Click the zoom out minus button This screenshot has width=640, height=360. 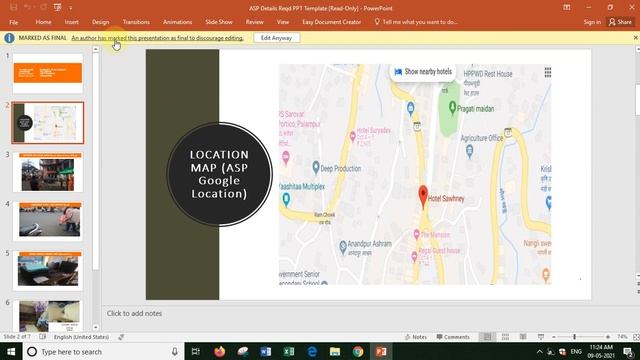[554, 337]
